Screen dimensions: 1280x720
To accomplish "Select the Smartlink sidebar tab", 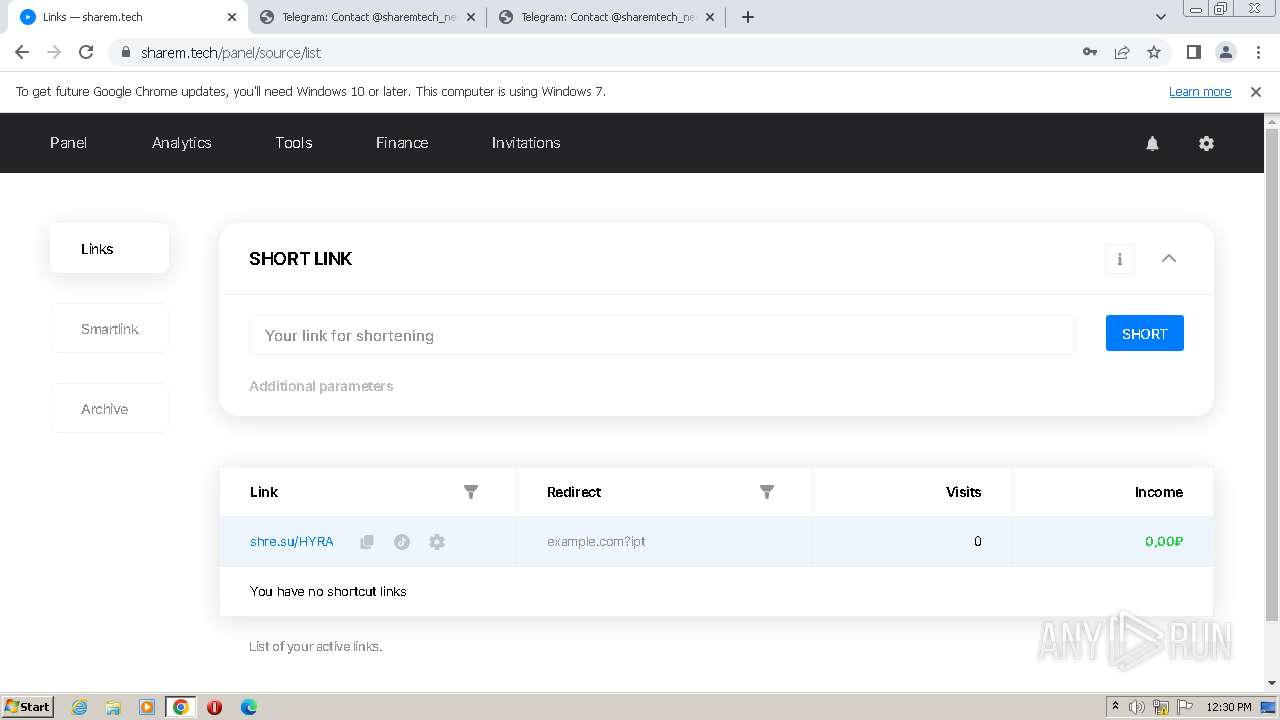I will point(109,328).
